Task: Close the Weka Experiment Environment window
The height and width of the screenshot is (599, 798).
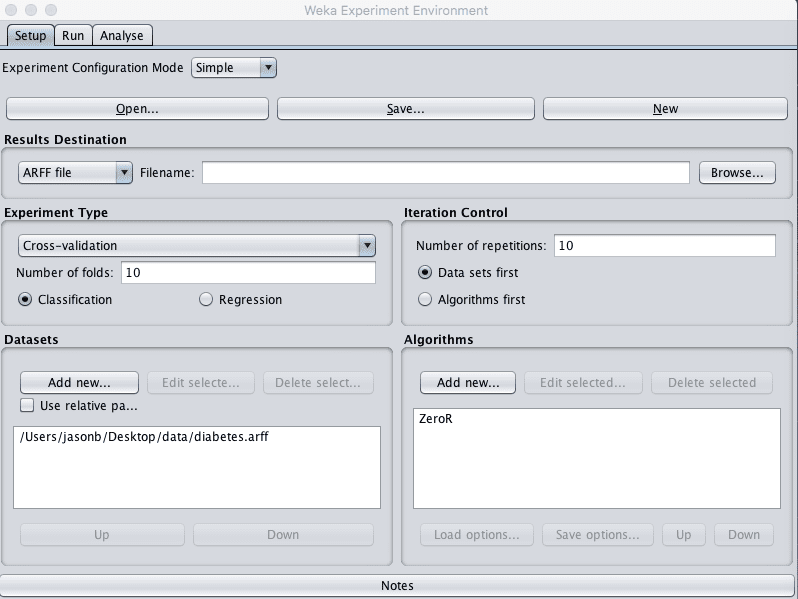Action: click(x=11, y=10)
